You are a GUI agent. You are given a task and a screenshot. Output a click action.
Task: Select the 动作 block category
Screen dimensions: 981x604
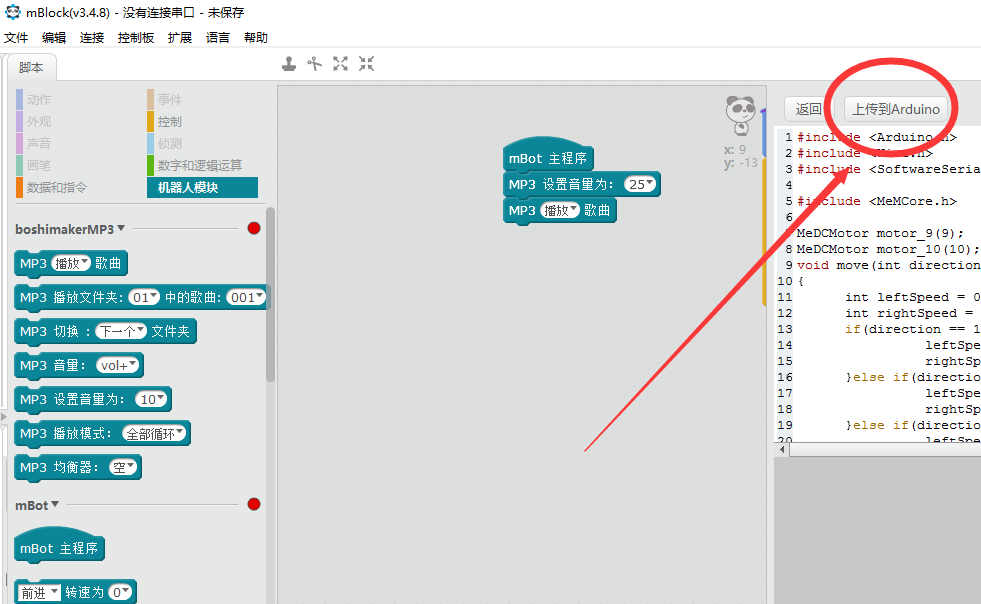(x=39, y=100)
